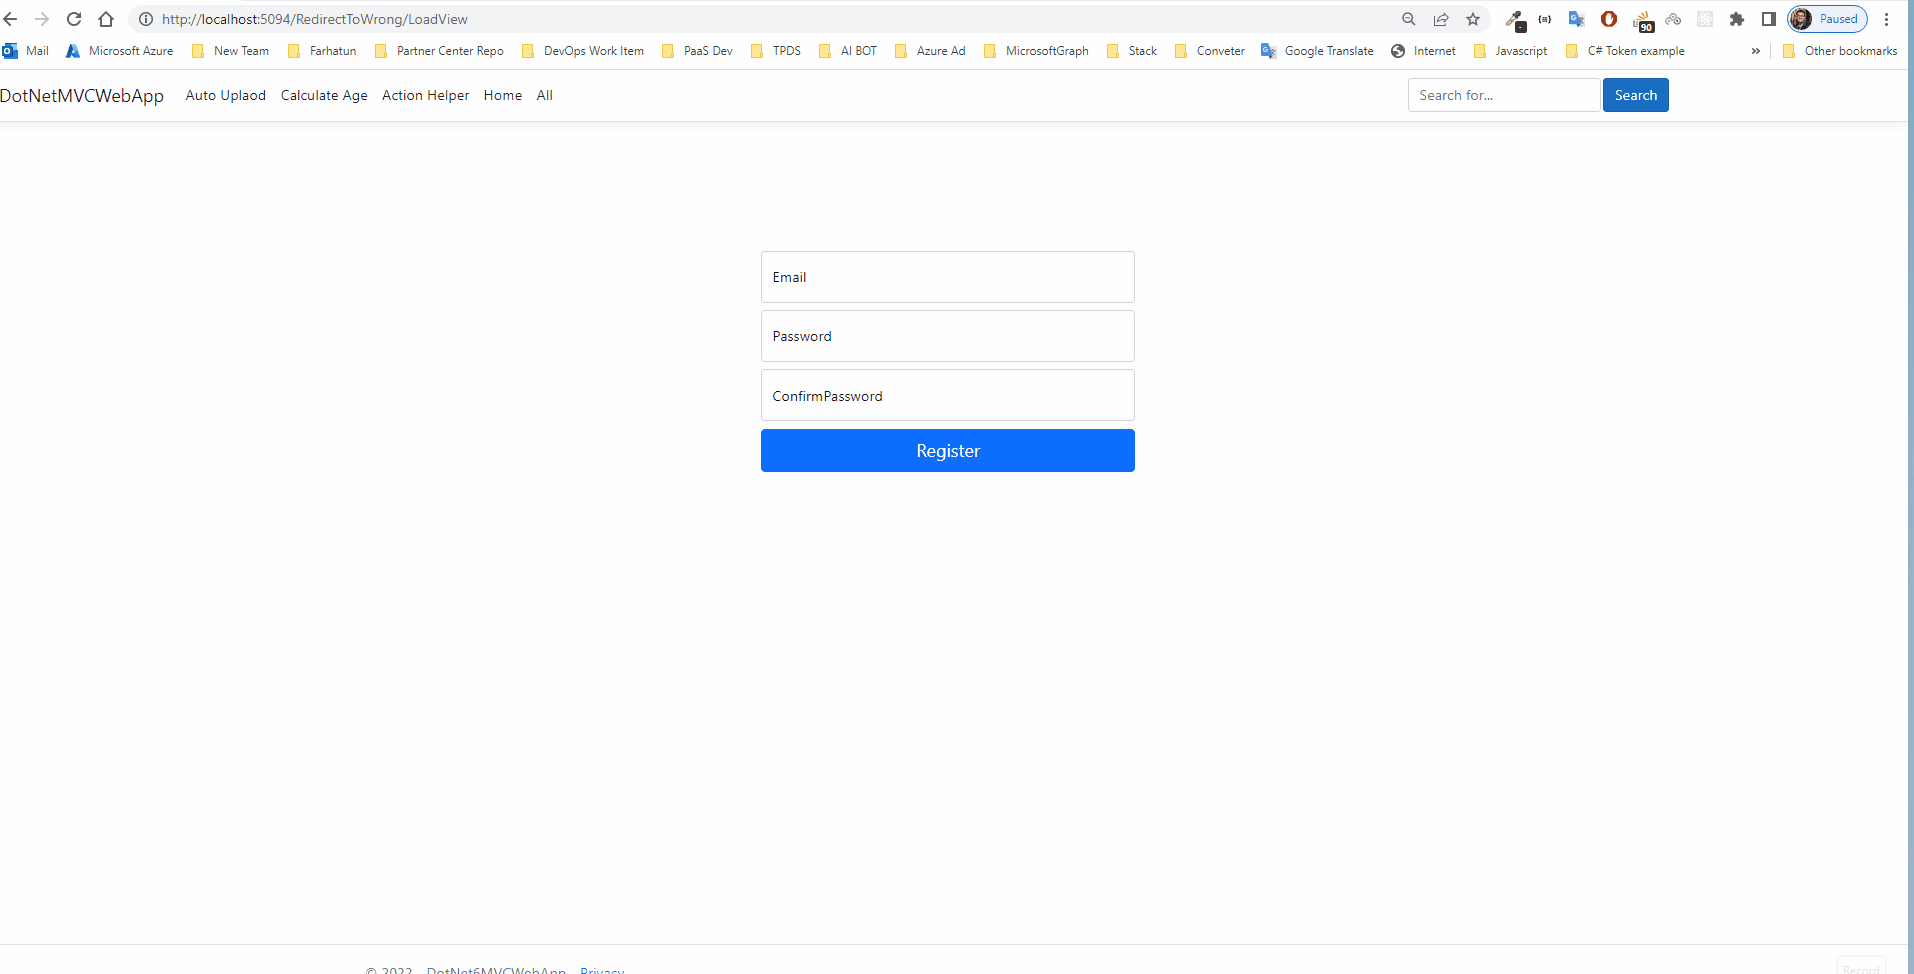The height and width of the screenshot is (974, 1914).
Task: Bookmark this page with the star icon
Action: coord(1473,19)
